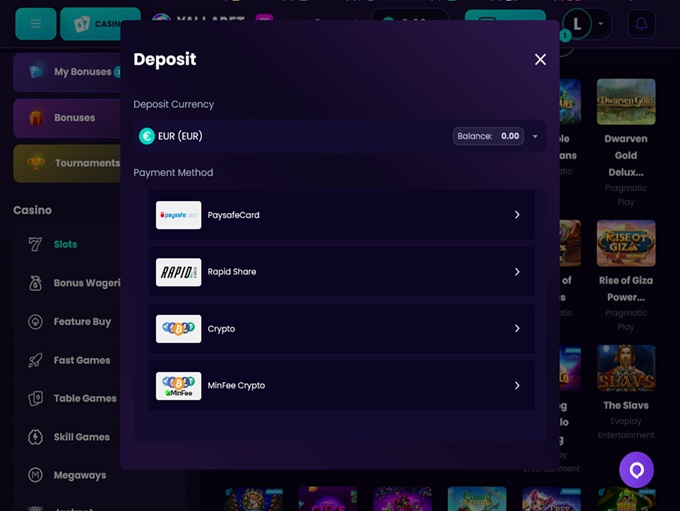Open Table Games category
The image size is (680, 511).
click(84, 398)
